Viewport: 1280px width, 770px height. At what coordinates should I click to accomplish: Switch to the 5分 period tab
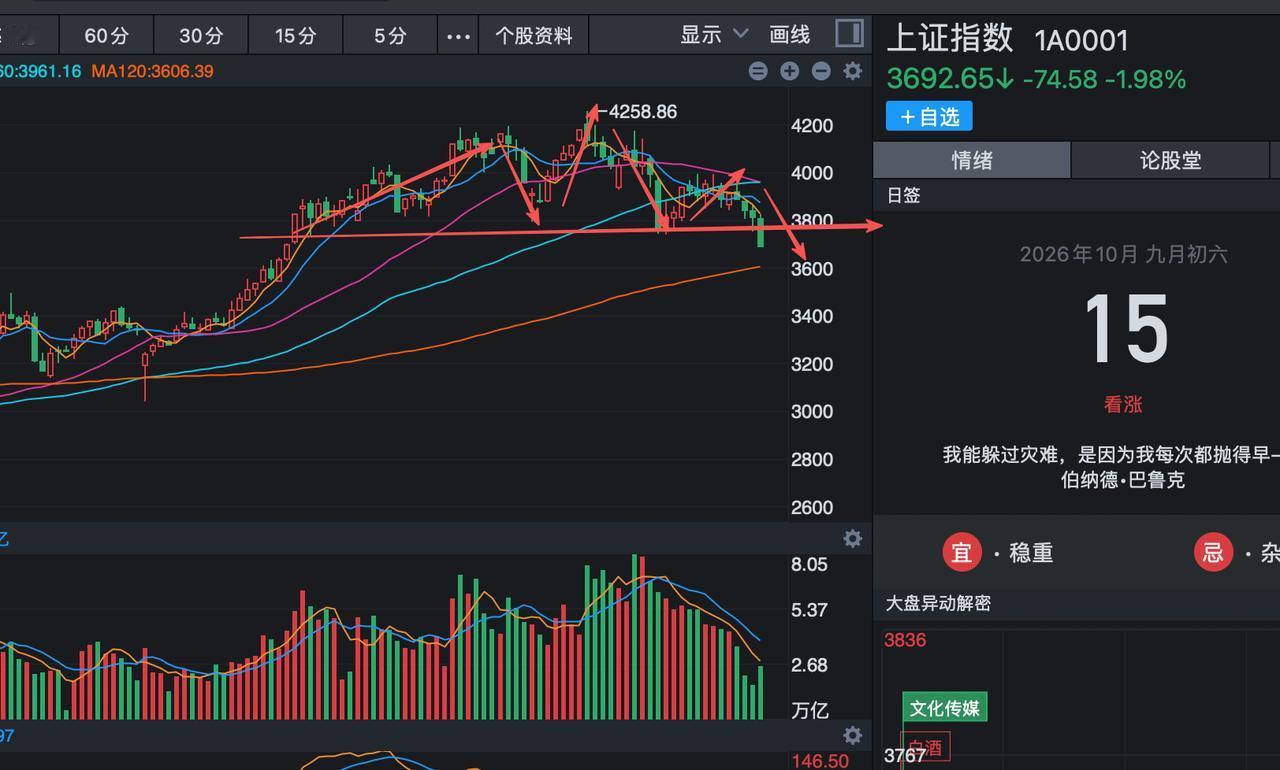click(391, 36)
